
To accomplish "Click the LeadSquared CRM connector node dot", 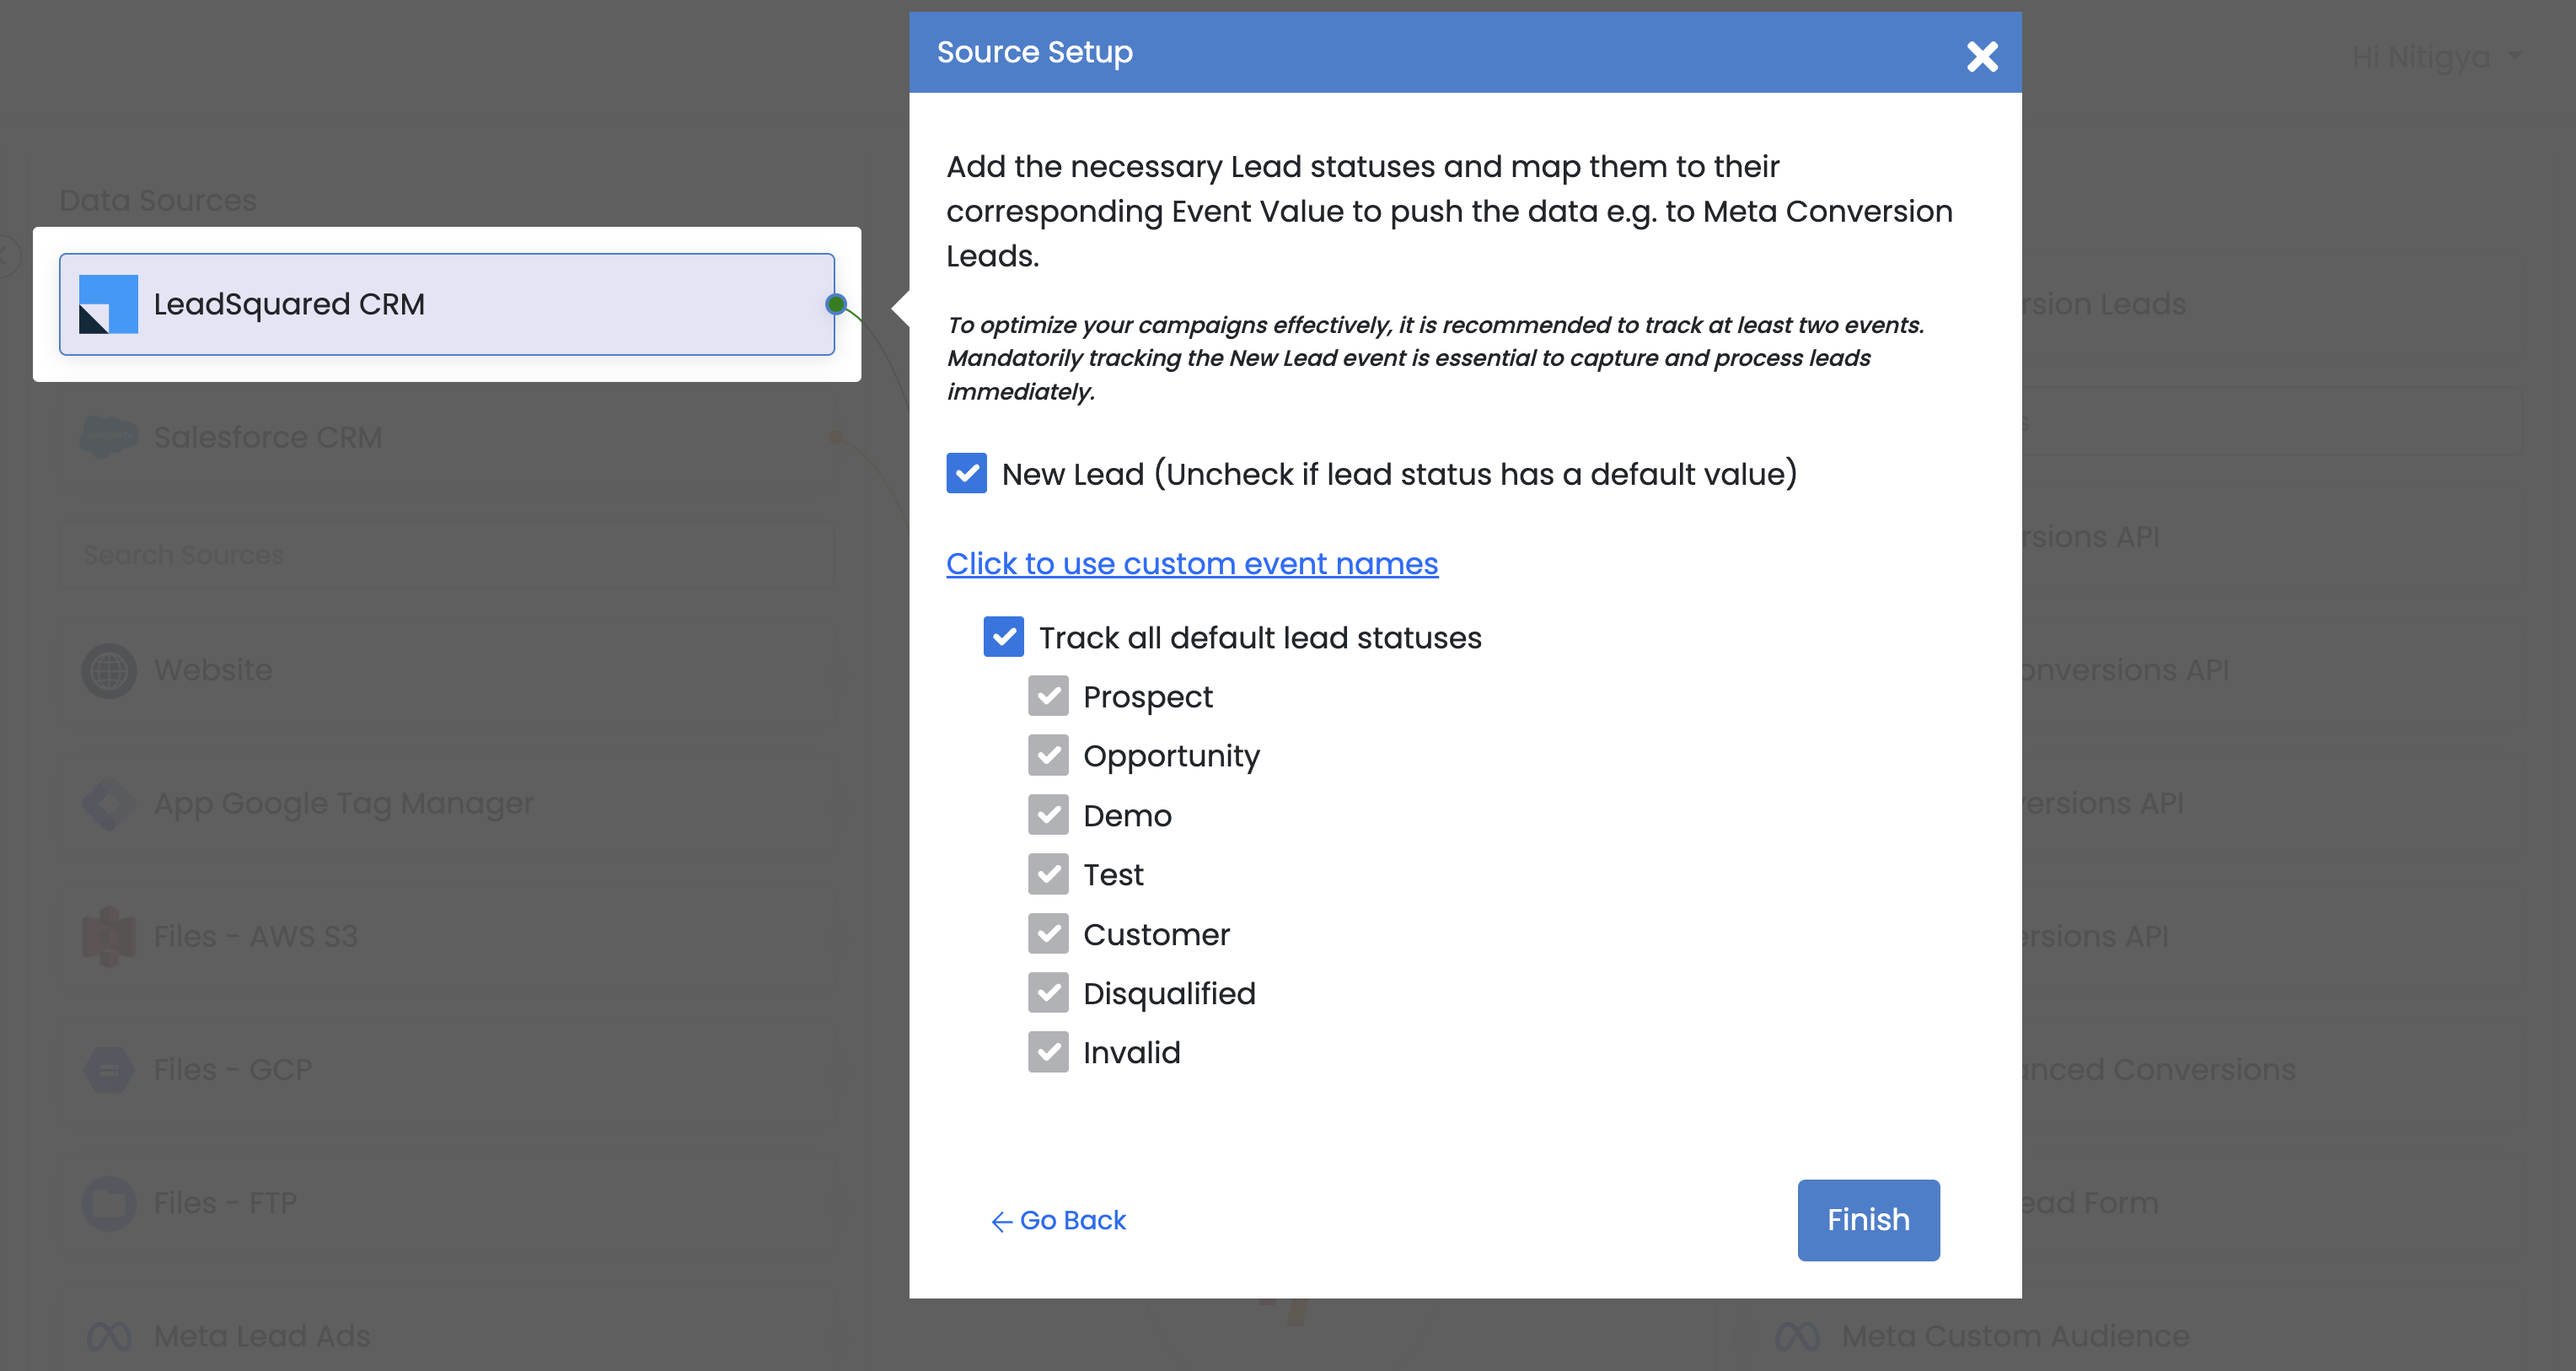I will click(836, 304).
